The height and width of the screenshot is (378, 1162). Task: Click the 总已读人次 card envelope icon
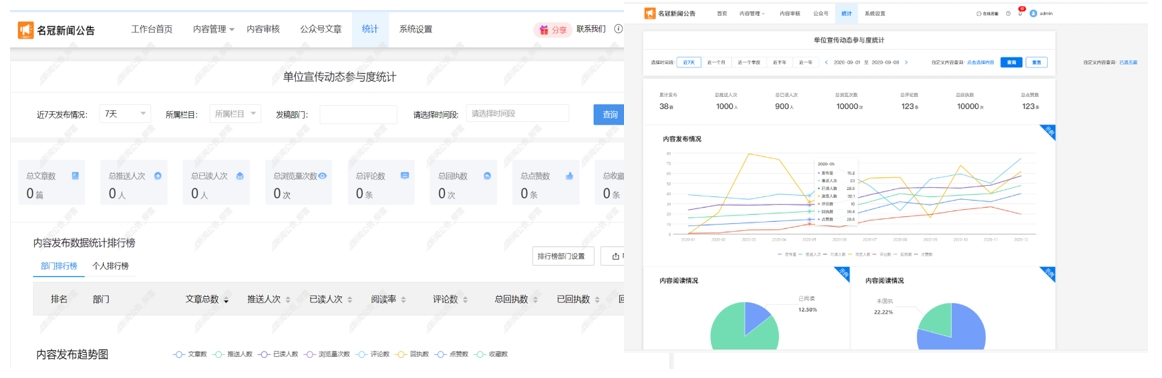(x=240, y=176)
